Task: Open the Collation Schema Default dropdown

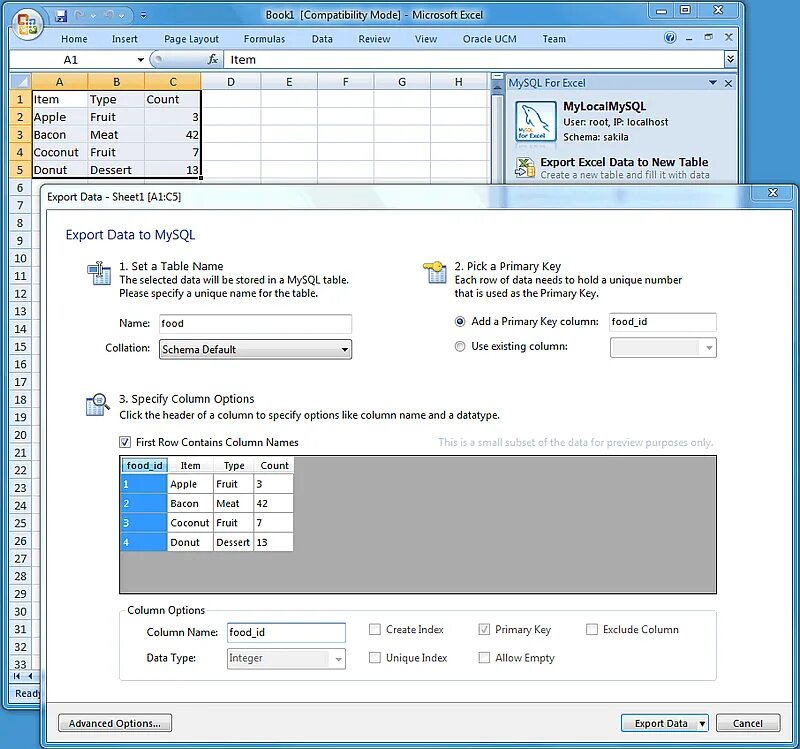Action: pyautogui.click(x=255, y=349)
